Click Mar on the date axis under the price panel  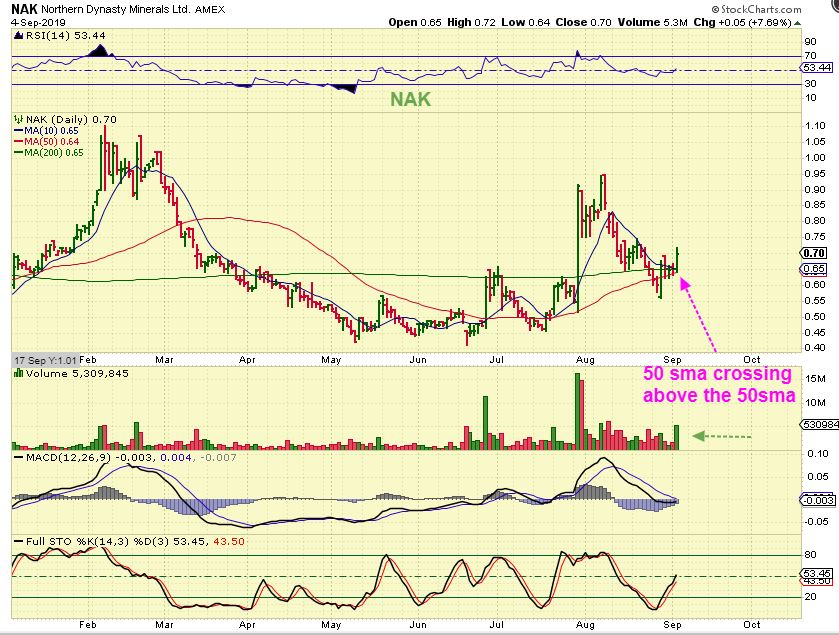(164, 359)
